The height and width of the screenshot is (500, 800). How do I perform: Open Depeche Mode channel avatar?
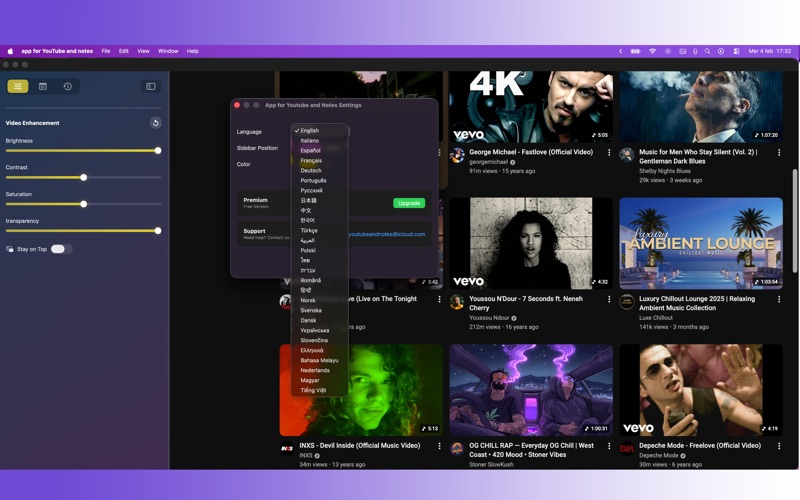627,448
